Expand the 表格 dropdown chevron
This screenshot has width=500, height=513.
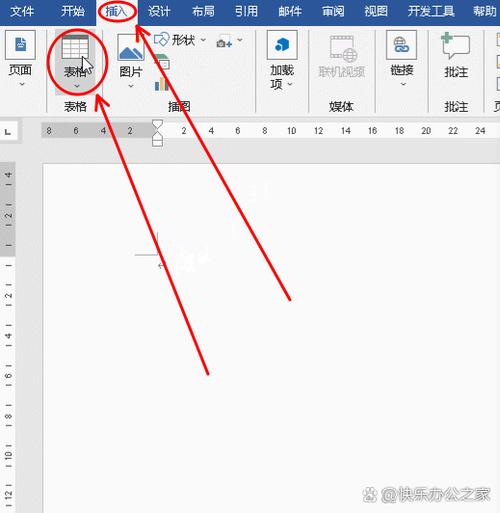coord(77,86)
